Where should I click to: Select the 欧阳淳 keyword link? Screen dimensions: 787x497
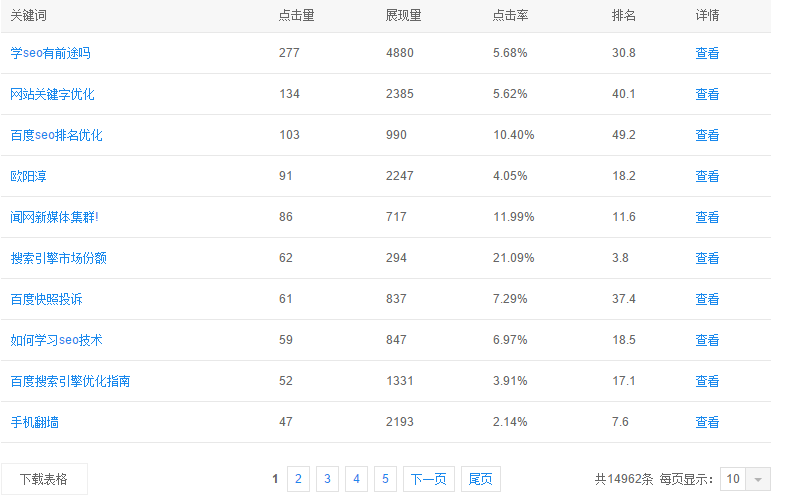28,176
